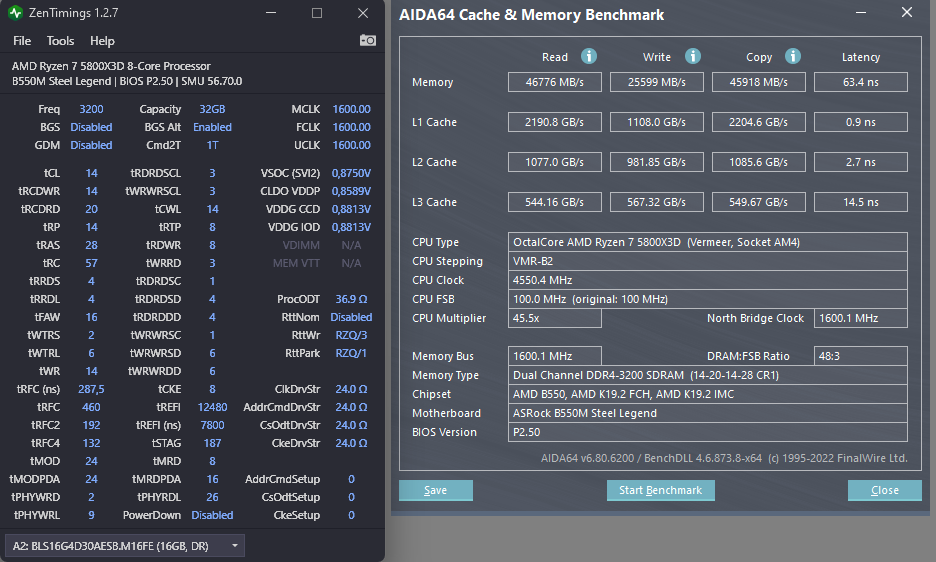The height and width of the screenshot is (562, 936).
Task: Click the ZenTimings app icon in title bar
Action: coord(16,13)
